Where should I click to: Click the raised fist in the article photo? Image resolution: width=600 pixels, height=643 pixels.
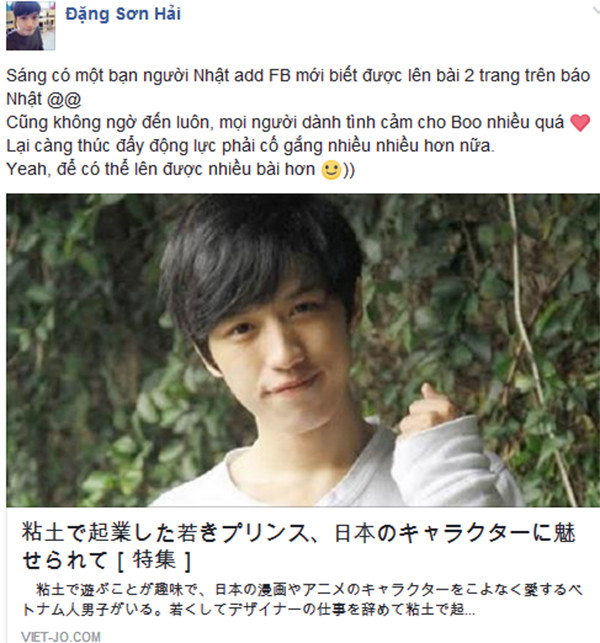427,410
